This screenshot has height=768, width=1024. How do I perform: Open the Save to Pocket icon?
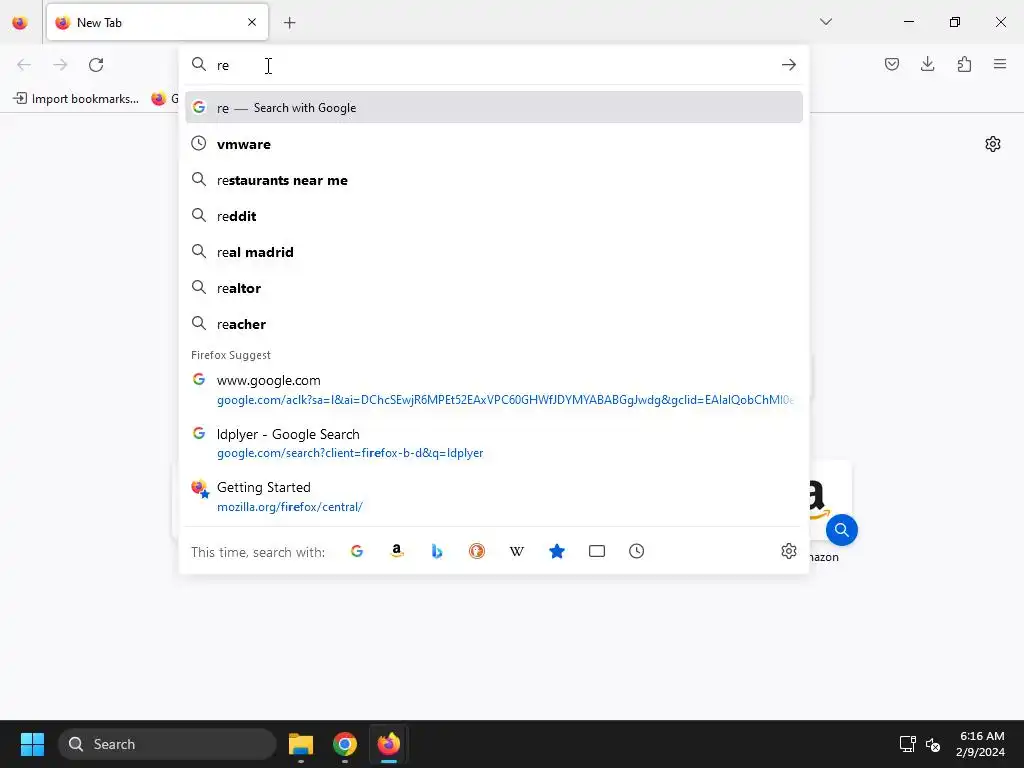[891, 64]
